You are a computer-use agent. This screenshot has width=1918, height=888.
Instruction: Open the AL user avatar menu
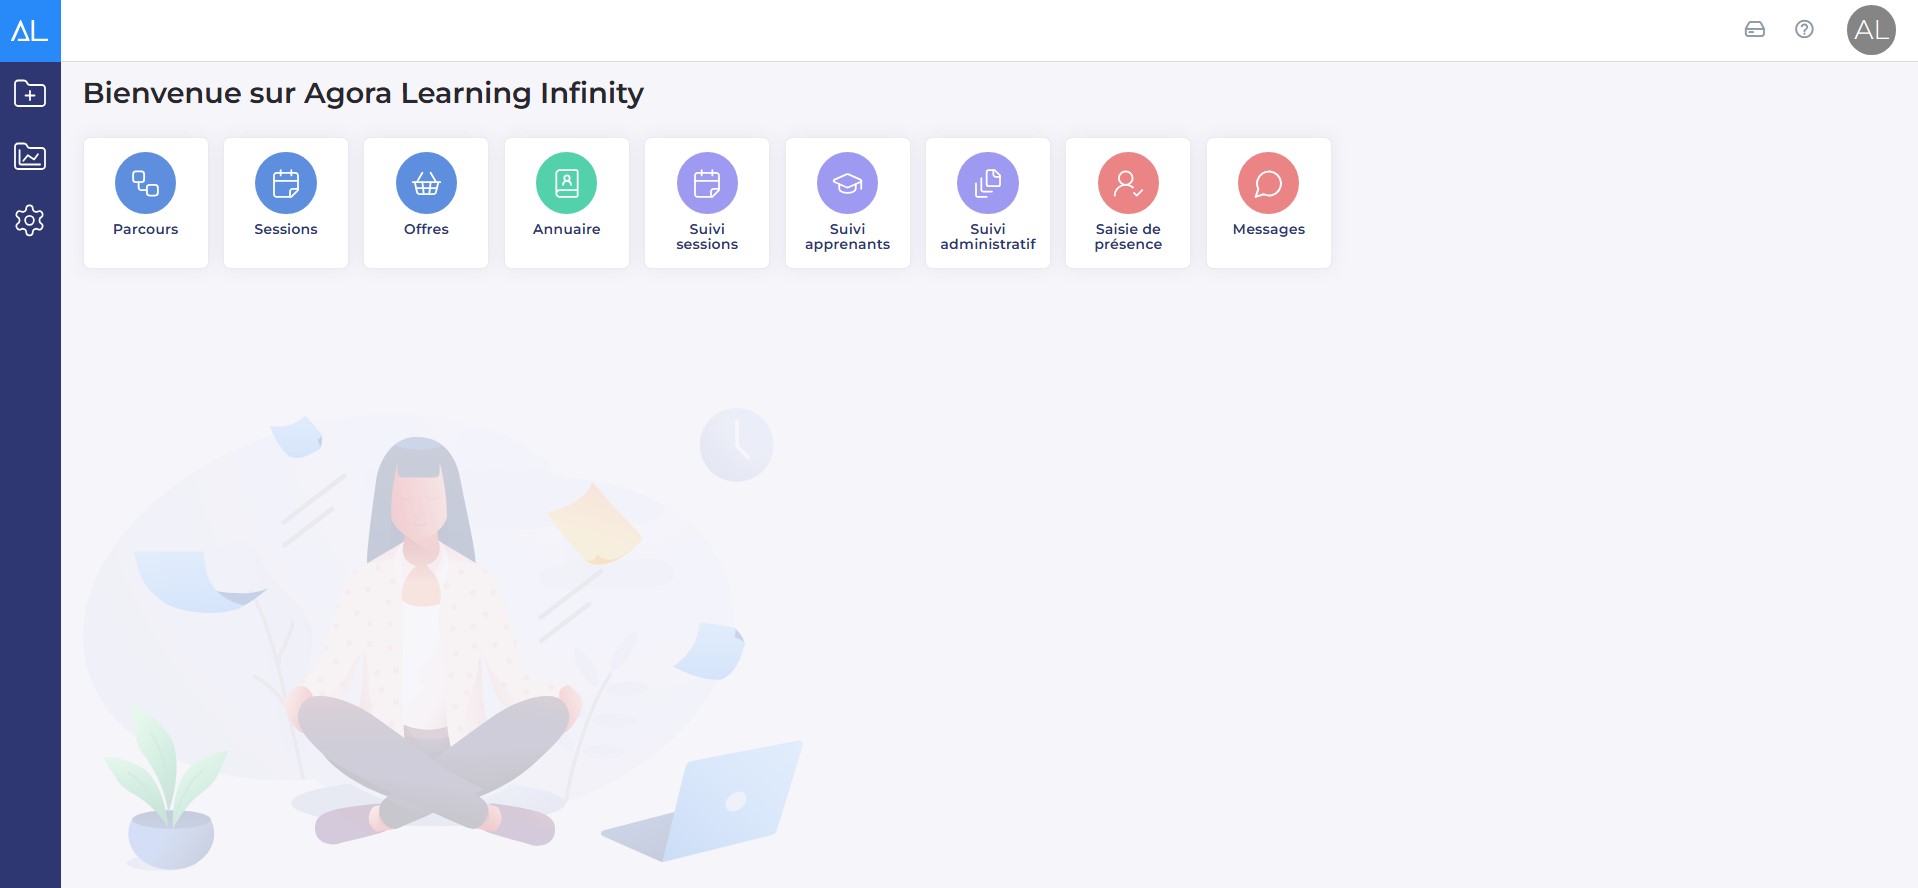tap(1871, 30)
